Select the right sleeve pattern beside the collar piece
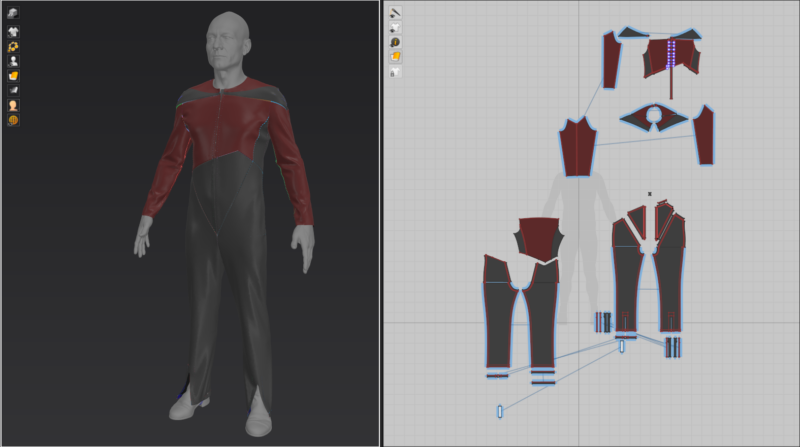The height and width of the screenshot is (447, 800). [x=705, y=135]
